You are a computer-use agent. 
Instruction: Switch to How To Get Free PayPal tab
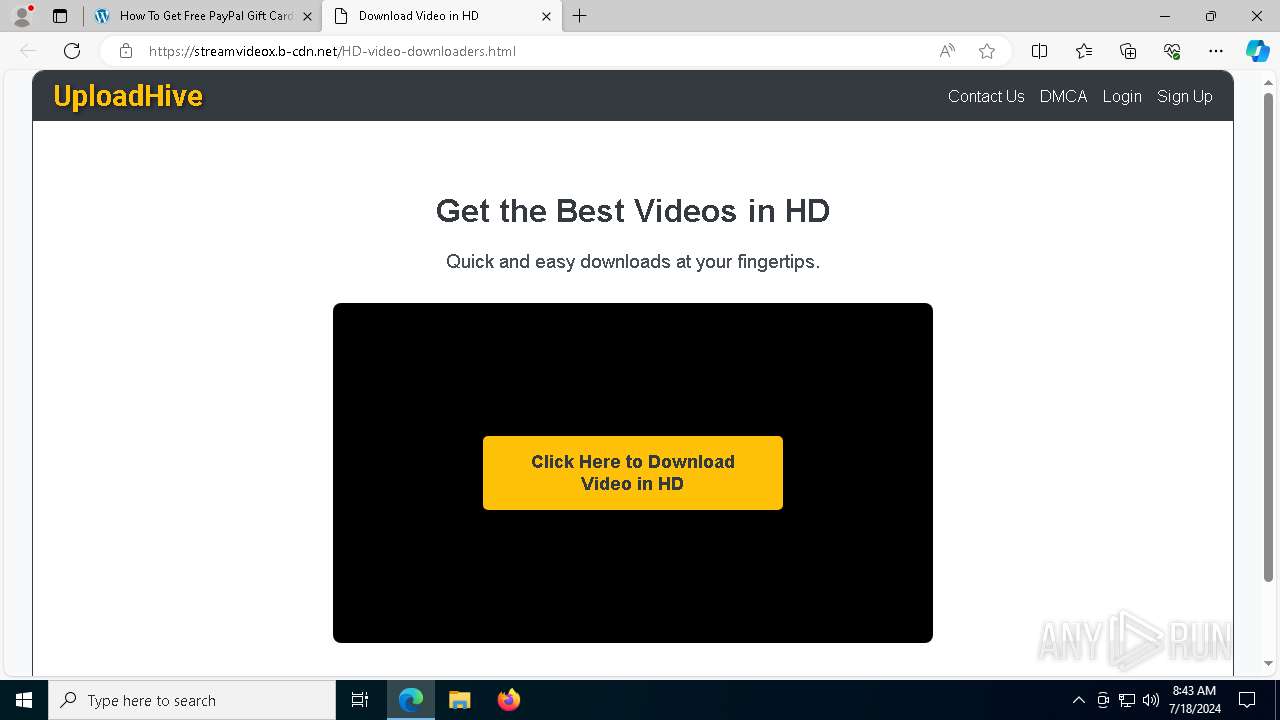pos(206,16)
